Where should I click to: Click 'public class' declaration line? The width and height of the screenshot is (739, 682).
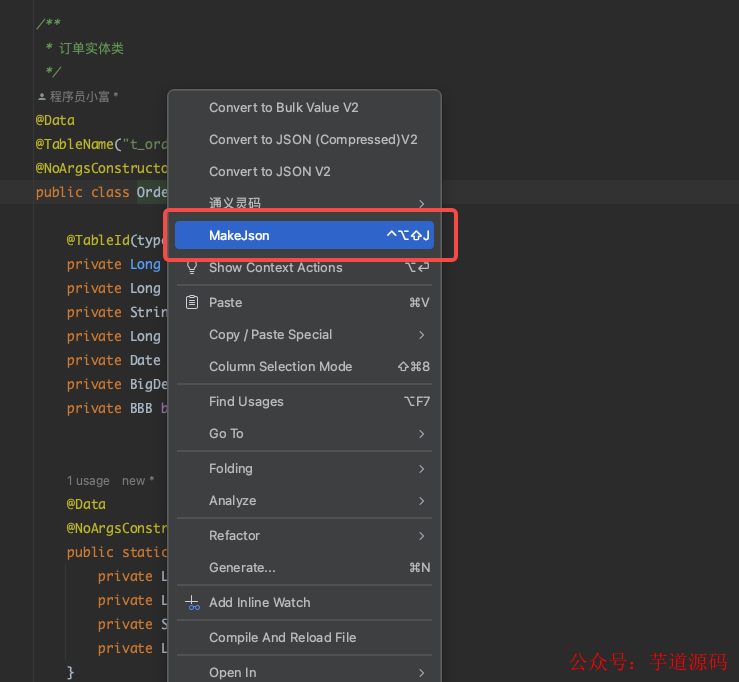[x=101, y=192]
